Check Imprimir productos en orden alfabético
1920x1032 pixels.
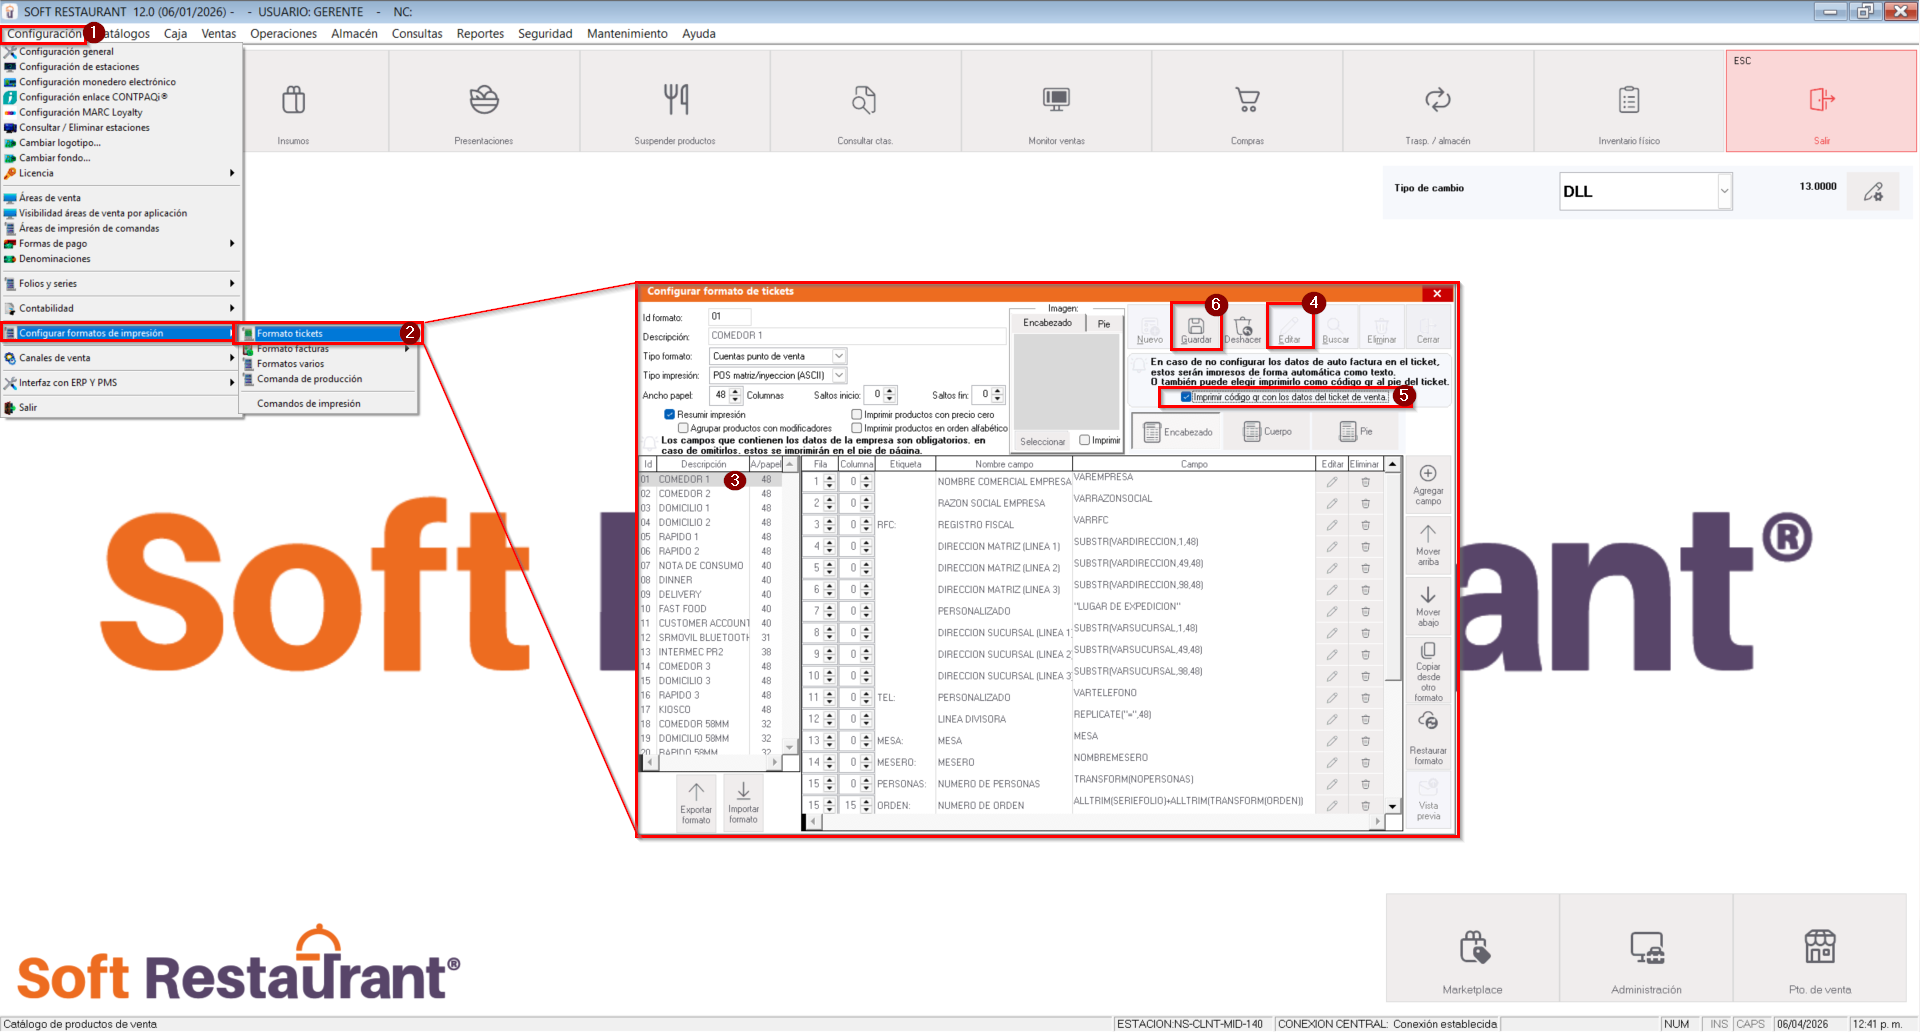tap(857, 428)
